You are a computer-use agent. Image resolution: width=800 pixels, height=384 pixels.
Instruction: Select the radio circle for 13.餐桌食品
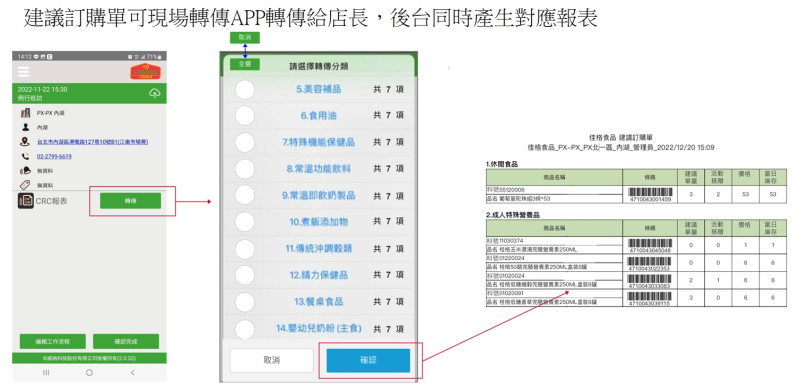pyautogui.click(x=245, y=302)
